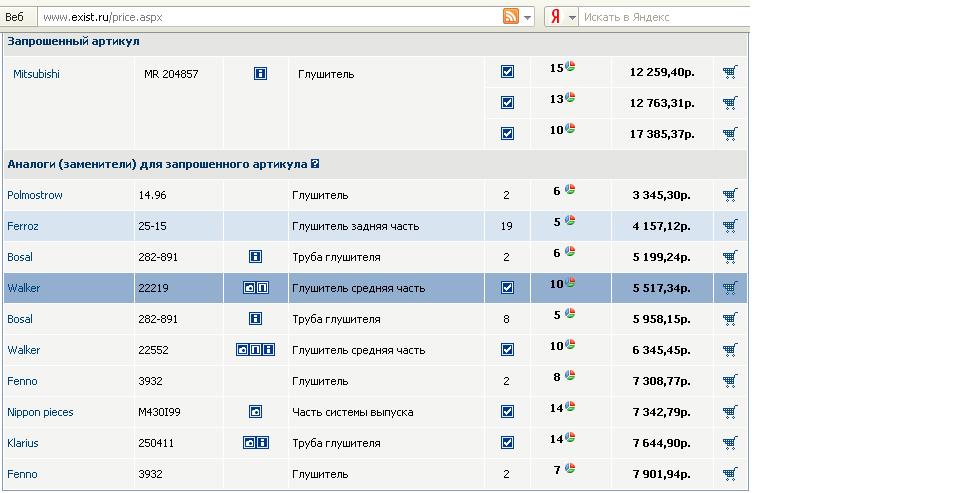Open info icon for Mitsubishi MR 204857

(260, 73)
